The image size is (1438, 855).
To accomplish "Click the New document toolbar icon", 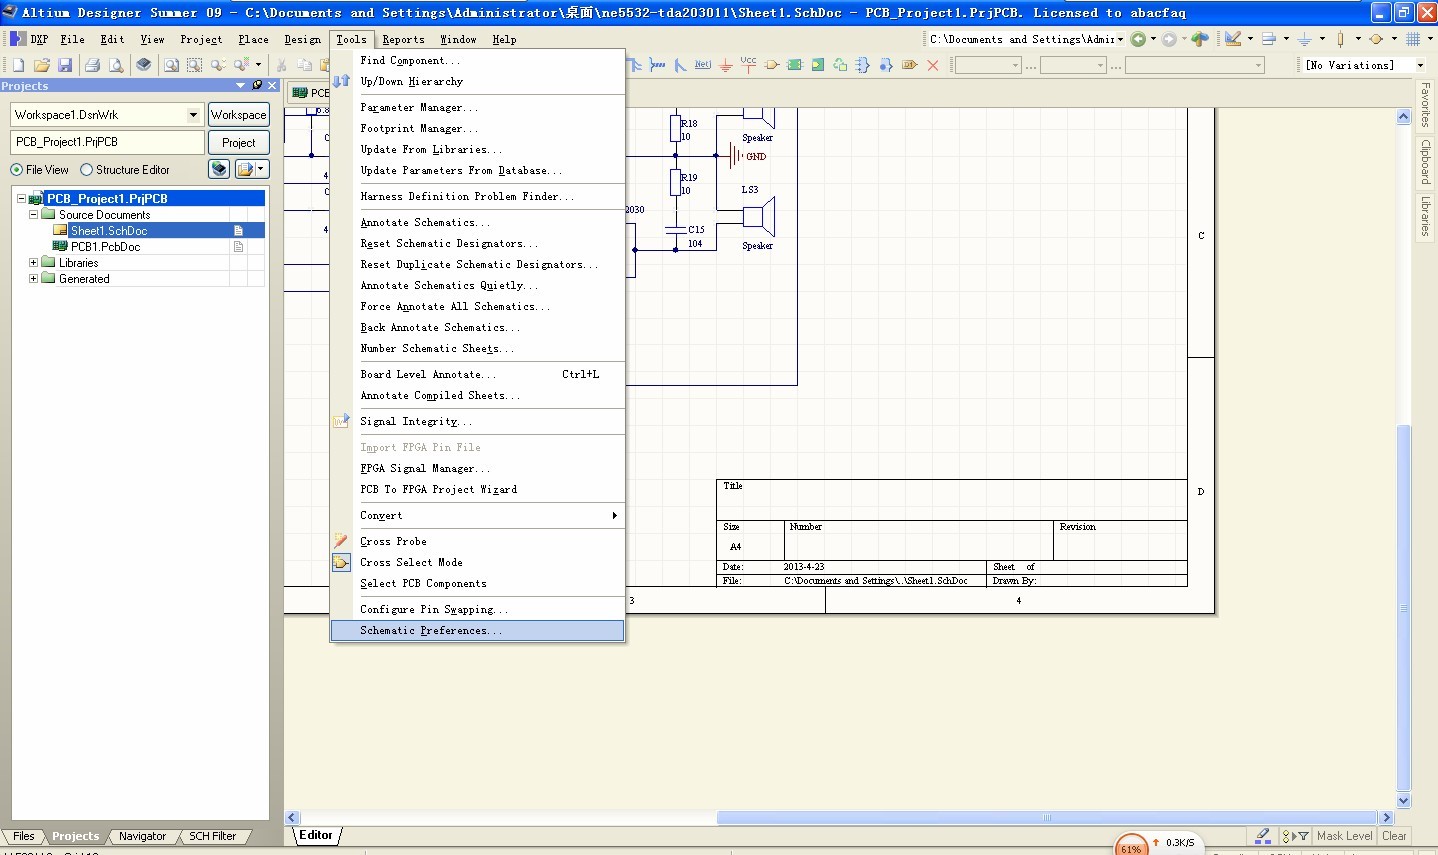I will coord(18,65).
